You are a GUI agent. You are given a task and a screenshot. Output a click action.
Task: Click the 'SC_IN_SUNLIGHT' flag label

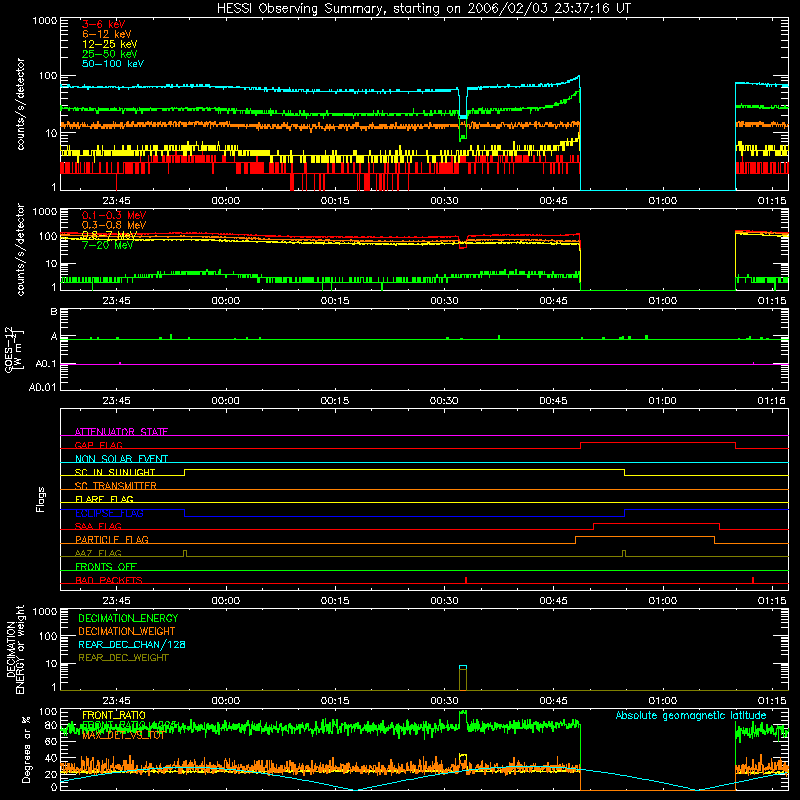(x=115, y=472)
